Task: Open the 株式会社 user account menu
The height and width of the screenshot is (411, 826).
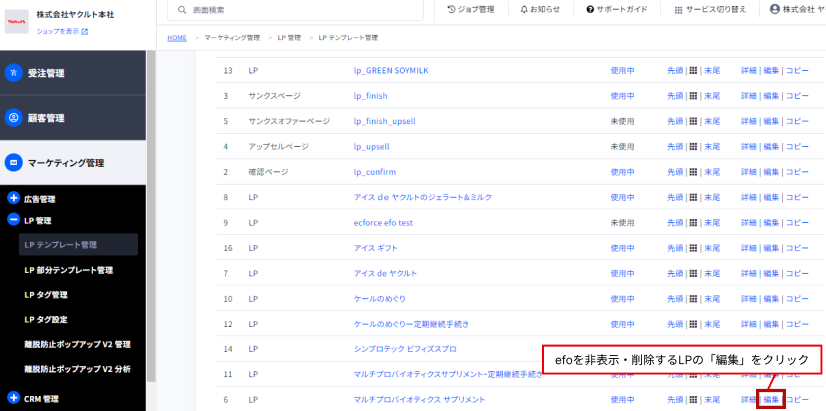Action: [x=798, y=9]
